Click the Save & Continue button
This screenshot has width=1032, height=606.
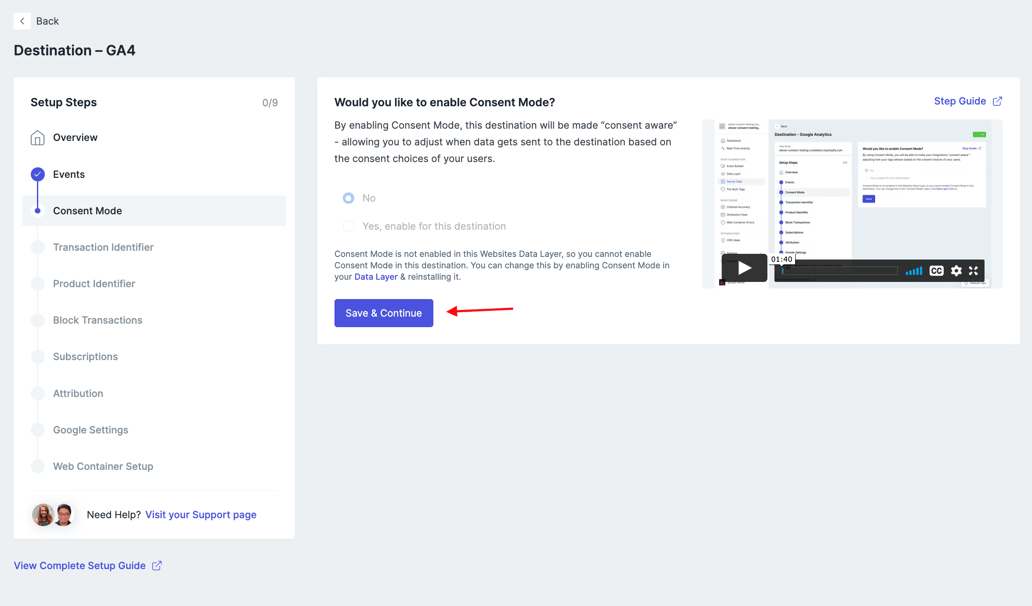384,313
